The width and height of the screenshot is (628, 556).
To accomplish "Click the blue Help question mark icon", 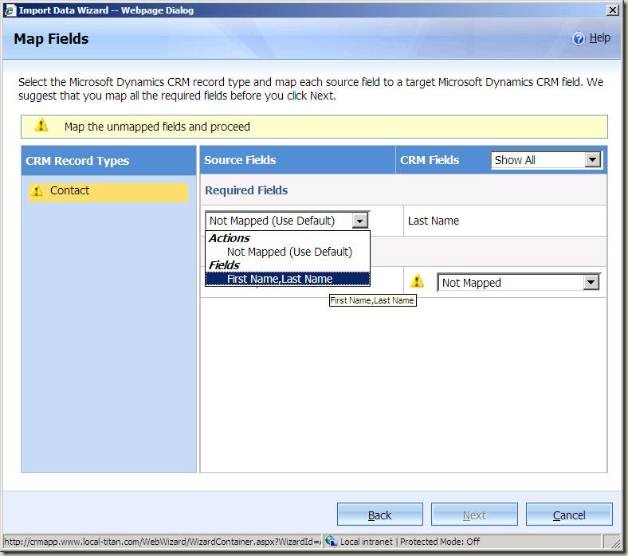I will click(x=578, y=39).
